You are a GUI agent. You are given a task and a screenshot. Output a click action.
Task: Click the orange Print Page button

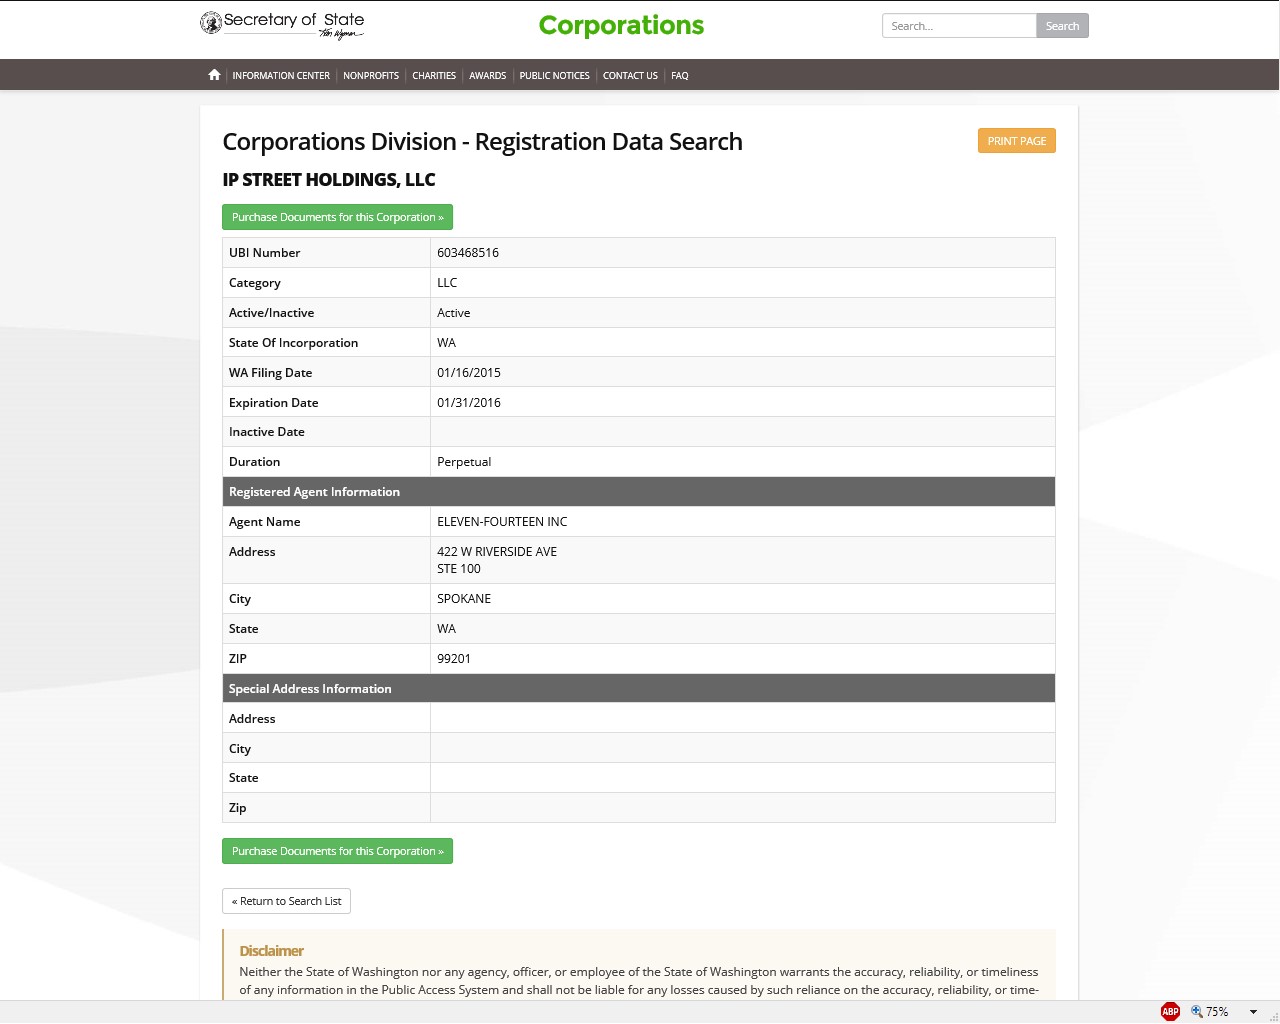pyautogui.click(x=1016, y=141)
